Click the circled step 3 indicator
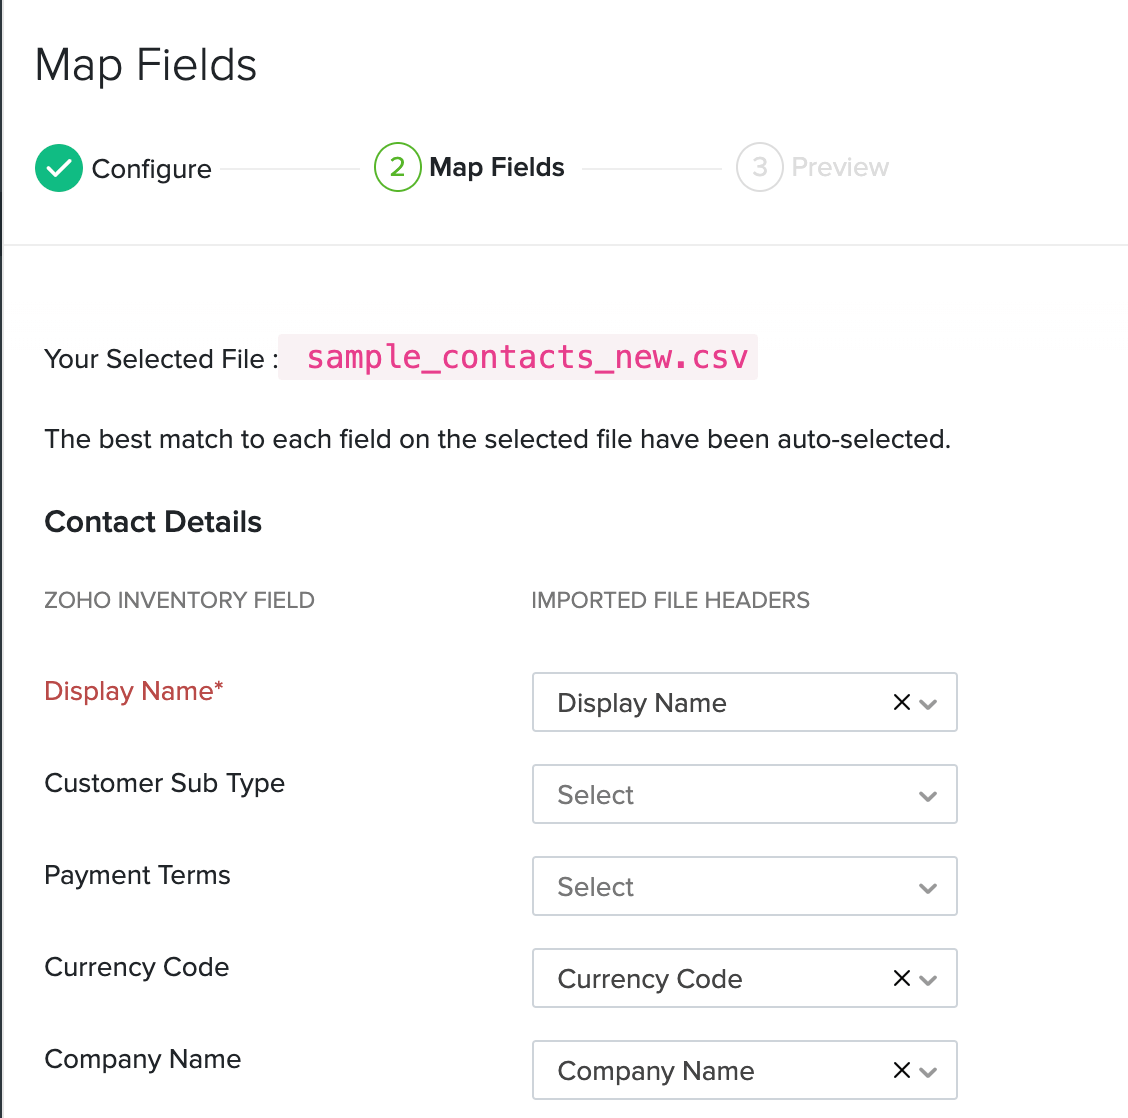 tap(759, 167)
